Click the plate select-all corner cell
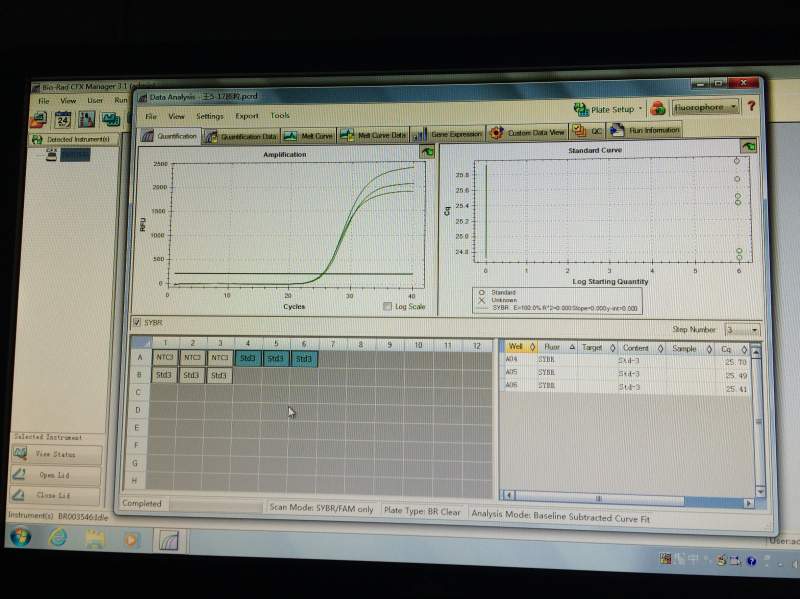Image resolution: width=800 pixels, height=599 pixels. (141, 342)
